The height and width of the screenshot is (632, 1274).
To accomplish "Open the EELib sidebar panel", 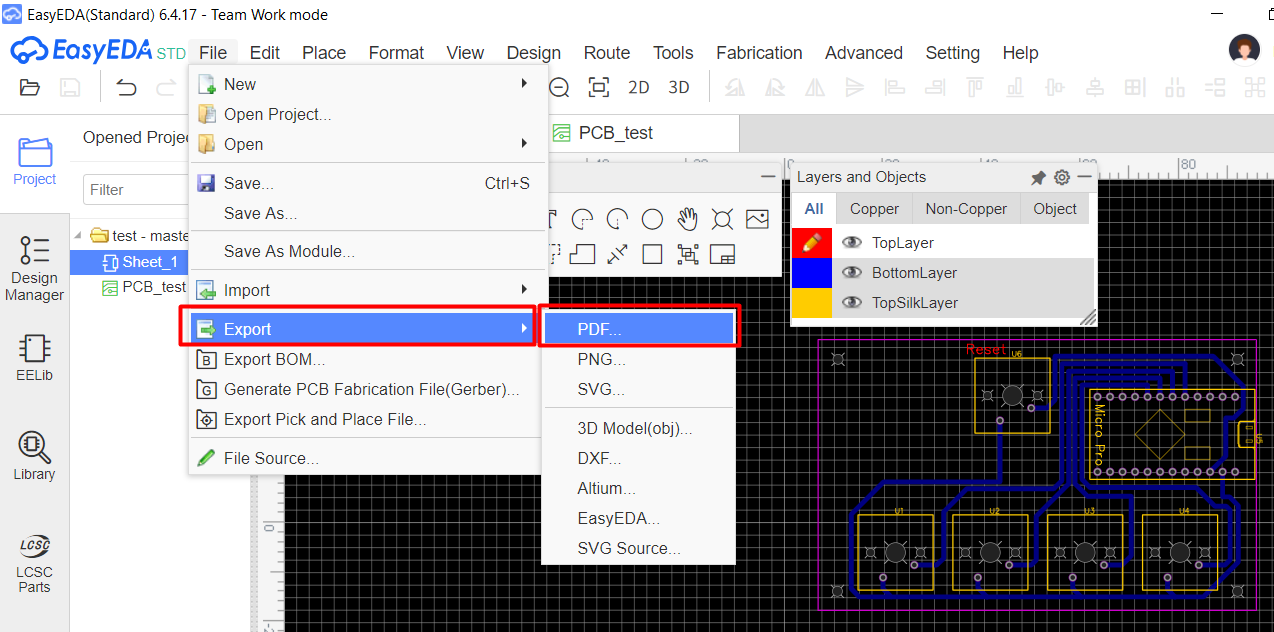I will coord(35,358).
